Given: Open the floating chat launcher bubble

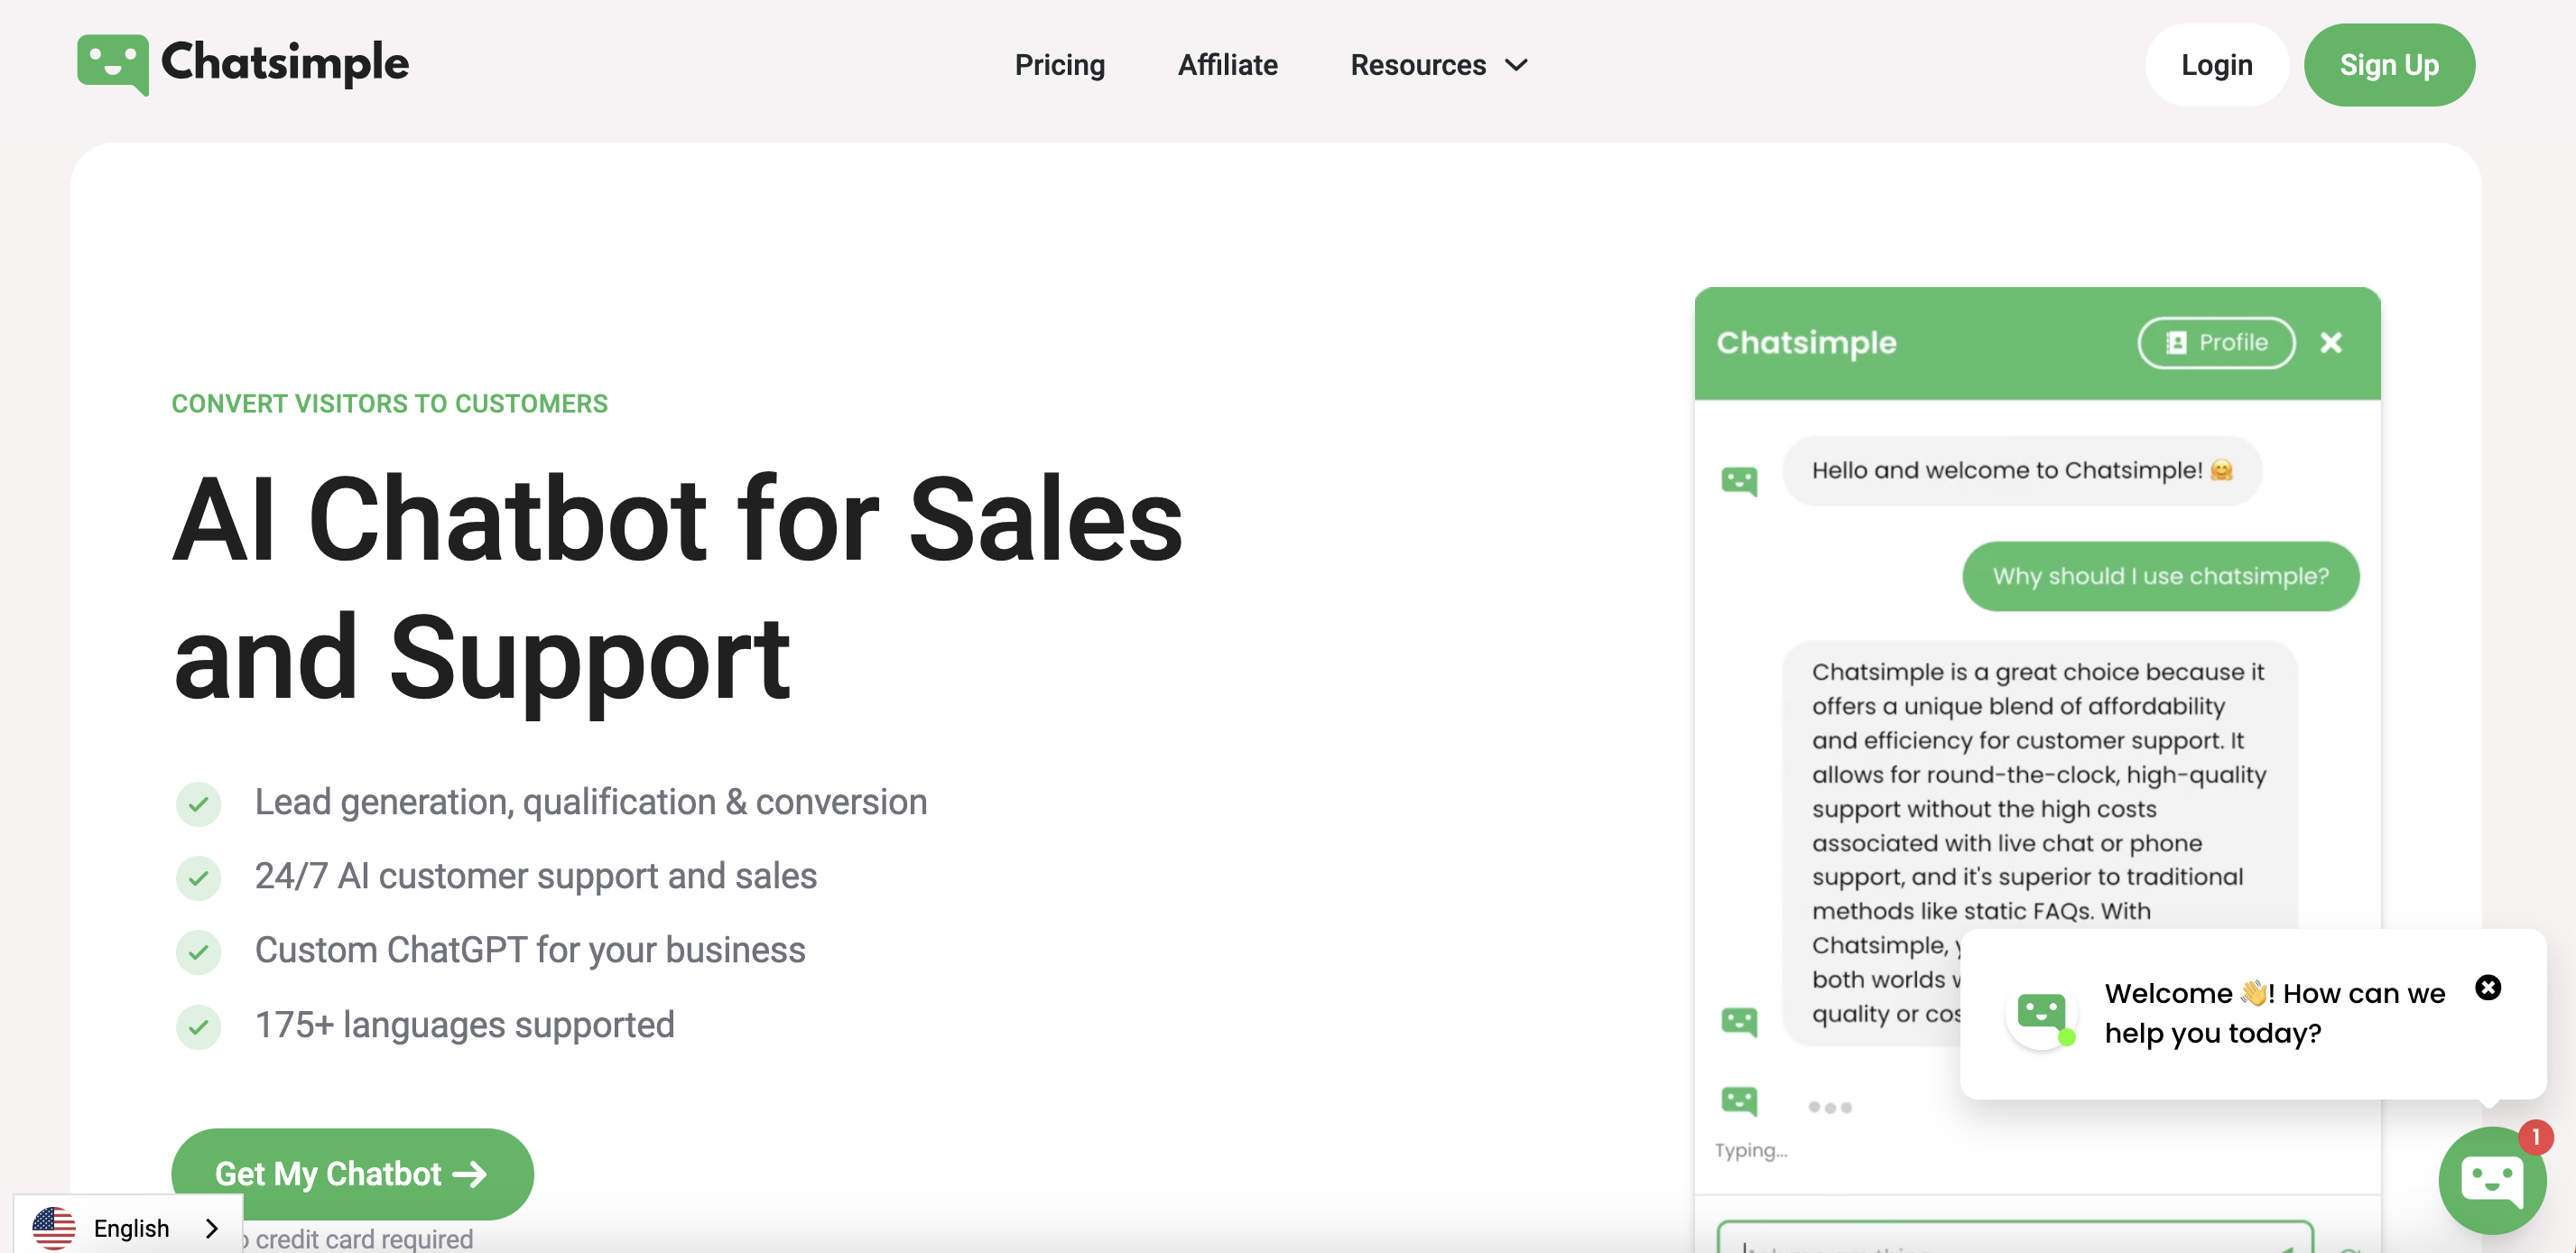Looking at the screenshot, I should [2491, 1181].
